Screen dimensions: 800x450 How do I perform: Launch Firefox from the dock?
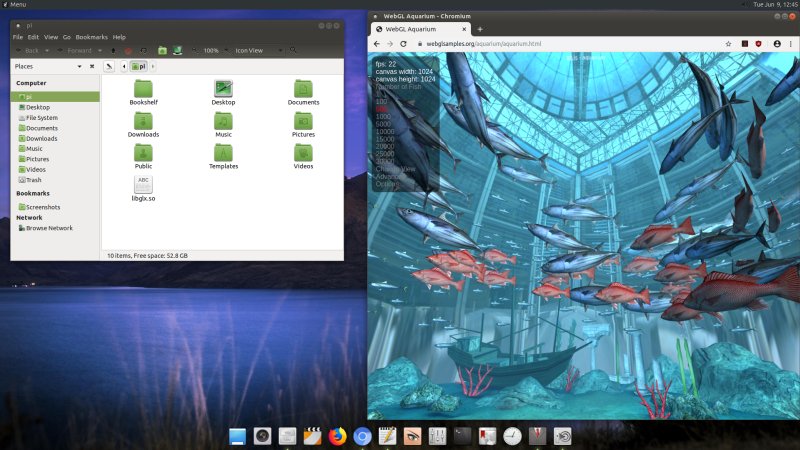coord(338,435)
